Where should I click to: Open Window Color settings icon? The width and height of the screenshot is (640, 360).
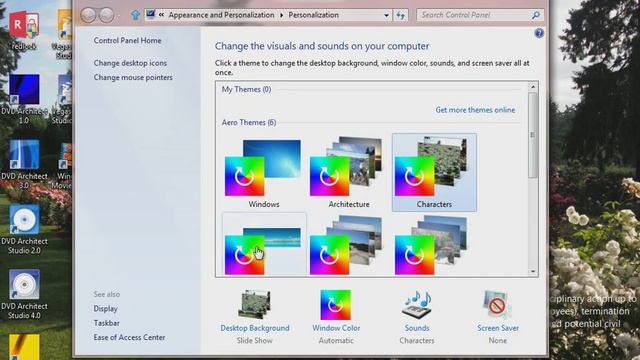tap(336, 304)
